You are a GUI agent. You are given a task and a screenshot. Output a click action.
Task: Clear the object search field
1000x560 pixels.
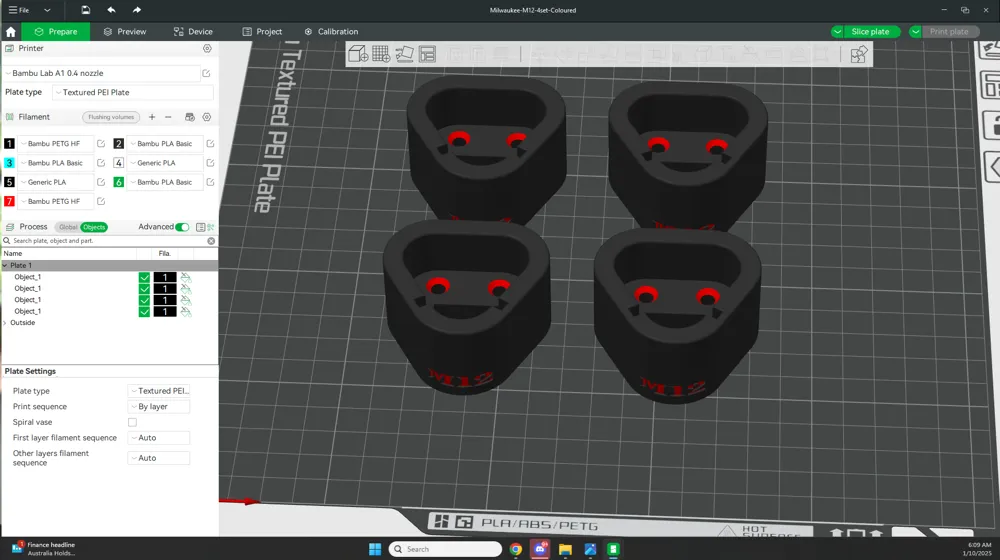click(211, 241)
